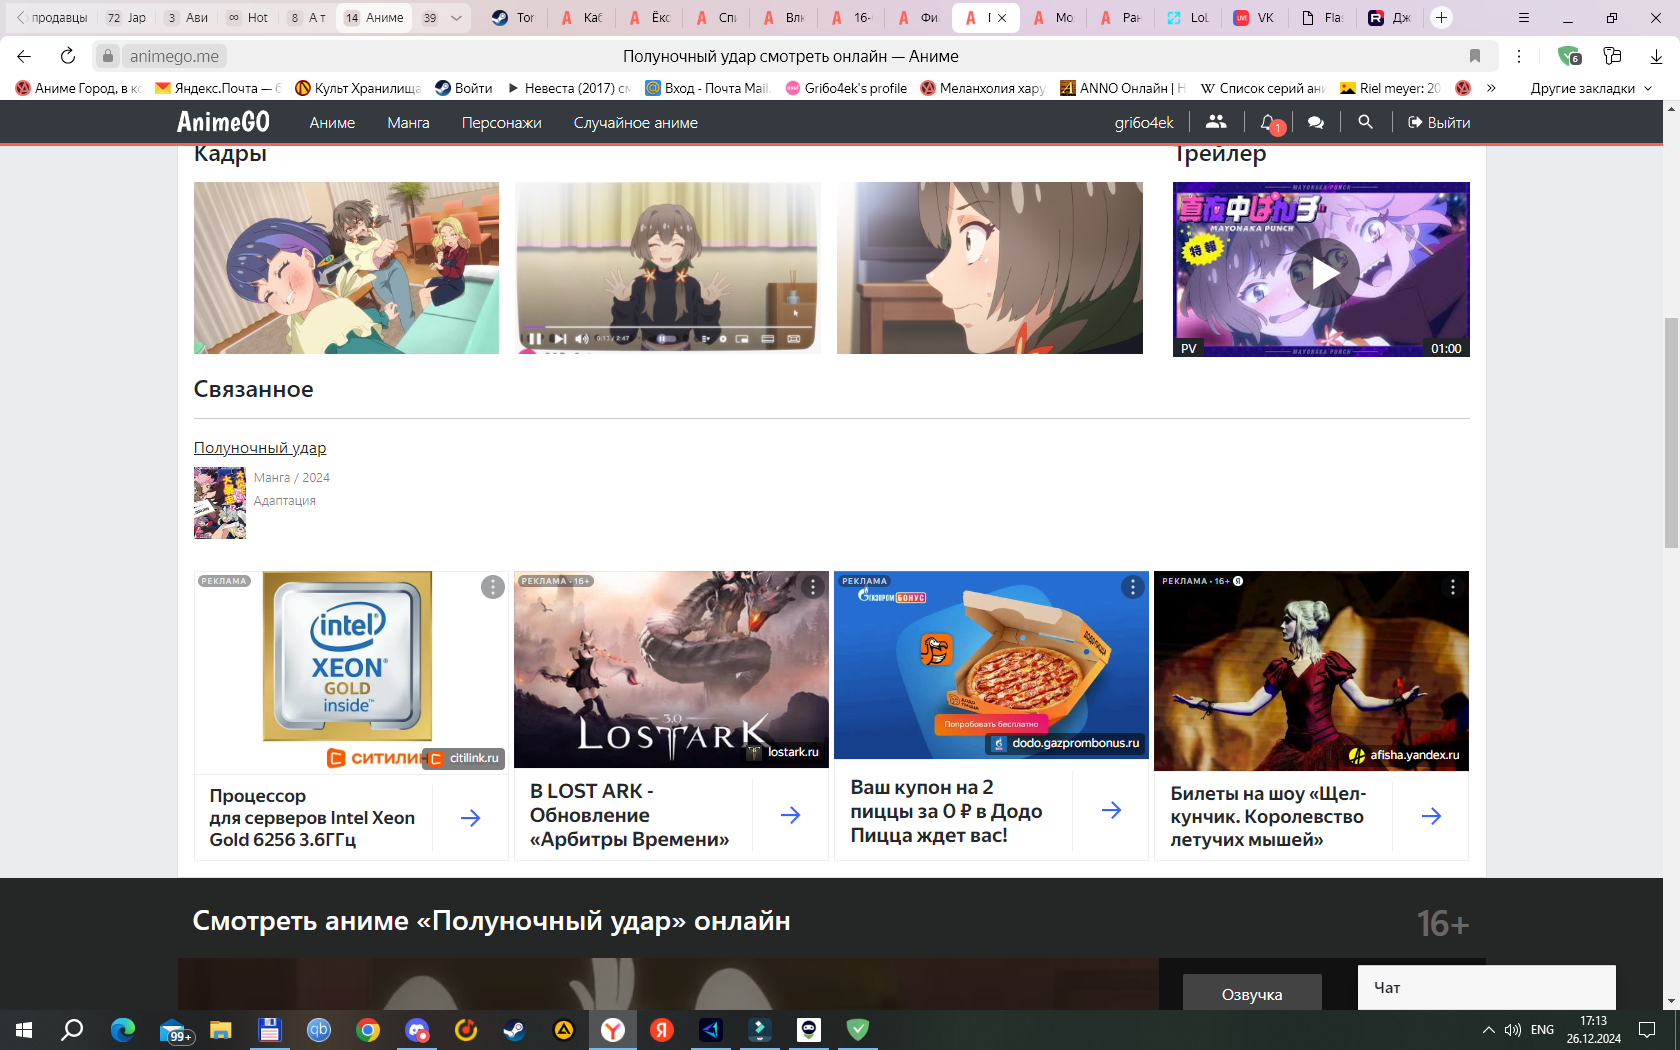The height and width of the screenshot is (1050, 1680).
Task: Launch Steam from the taskbar
Action: [514, 1029]
